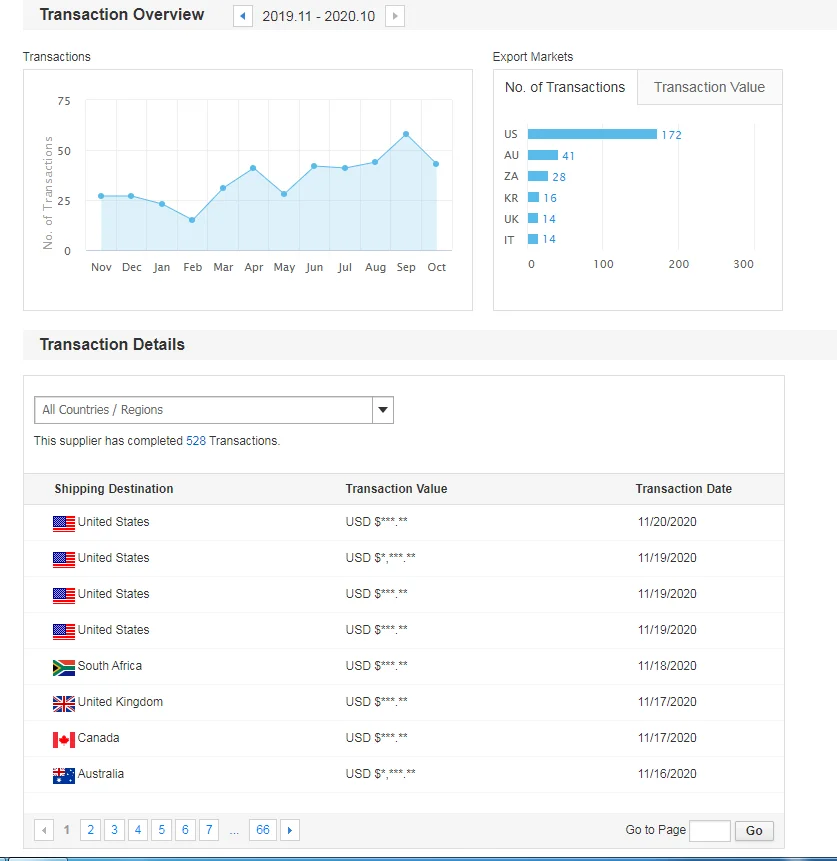
Task: Select the No. of Transactions tab
Action: pyautogui.click(x=565, y=88)
